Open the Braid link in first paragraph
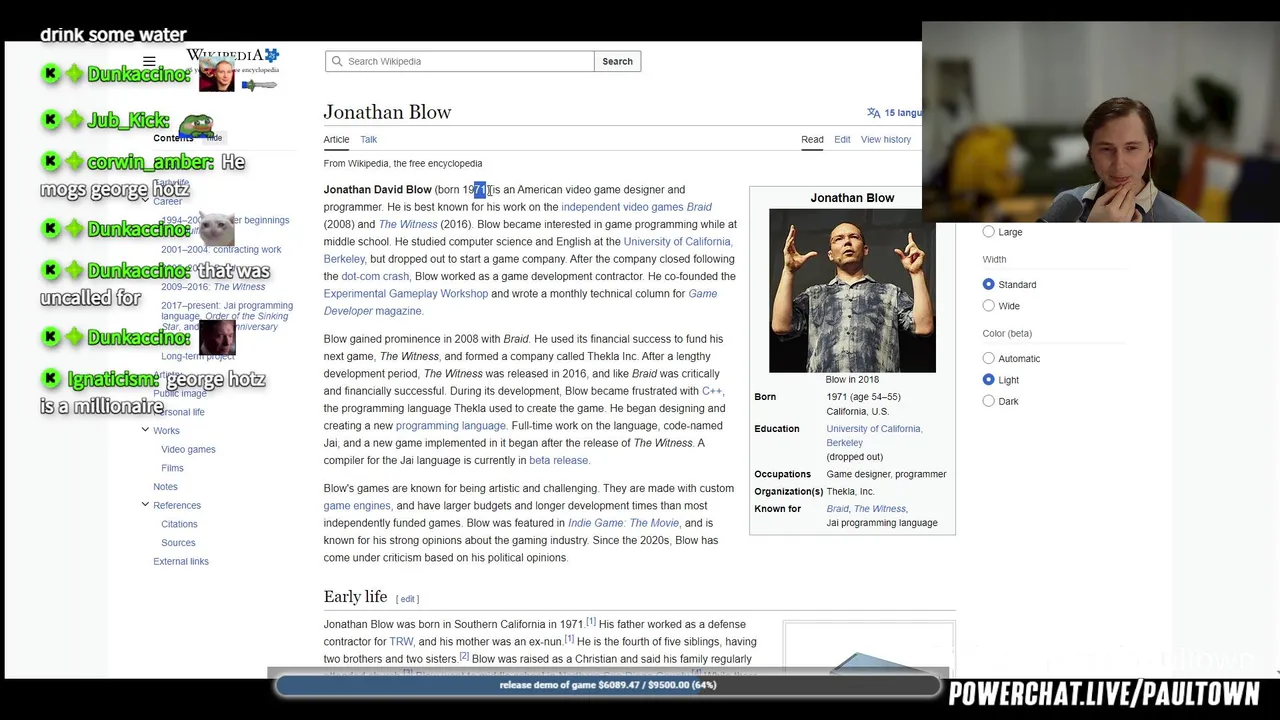Screen dimensions: 1280x720 [x=699, y=207]
